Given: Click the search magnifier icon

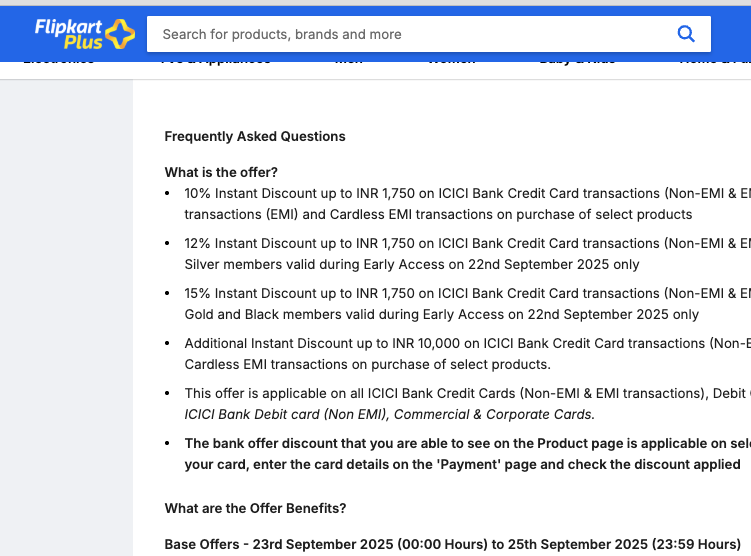Looking at the screenshot, I should pos(686,34).
